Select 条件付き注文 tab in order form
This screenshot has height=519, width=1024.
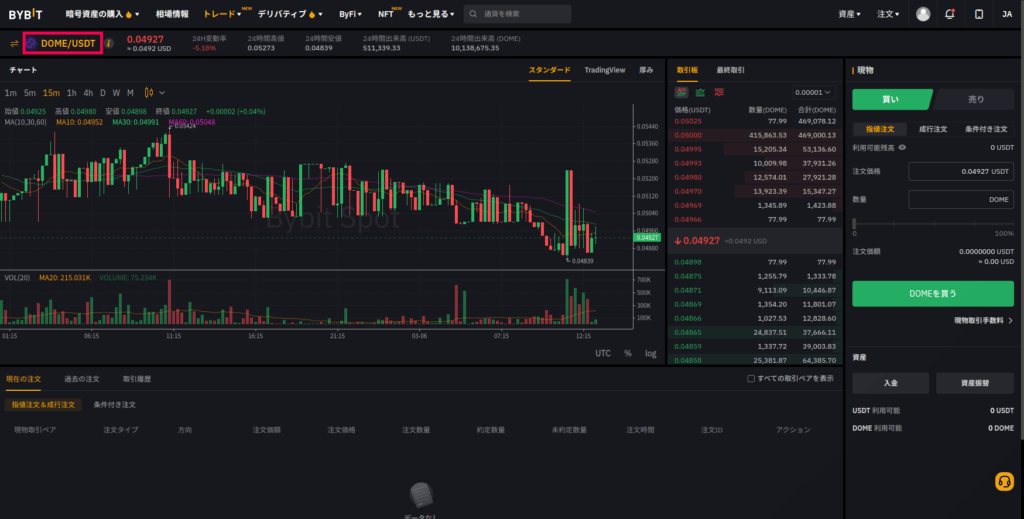[x=986, y=129]
